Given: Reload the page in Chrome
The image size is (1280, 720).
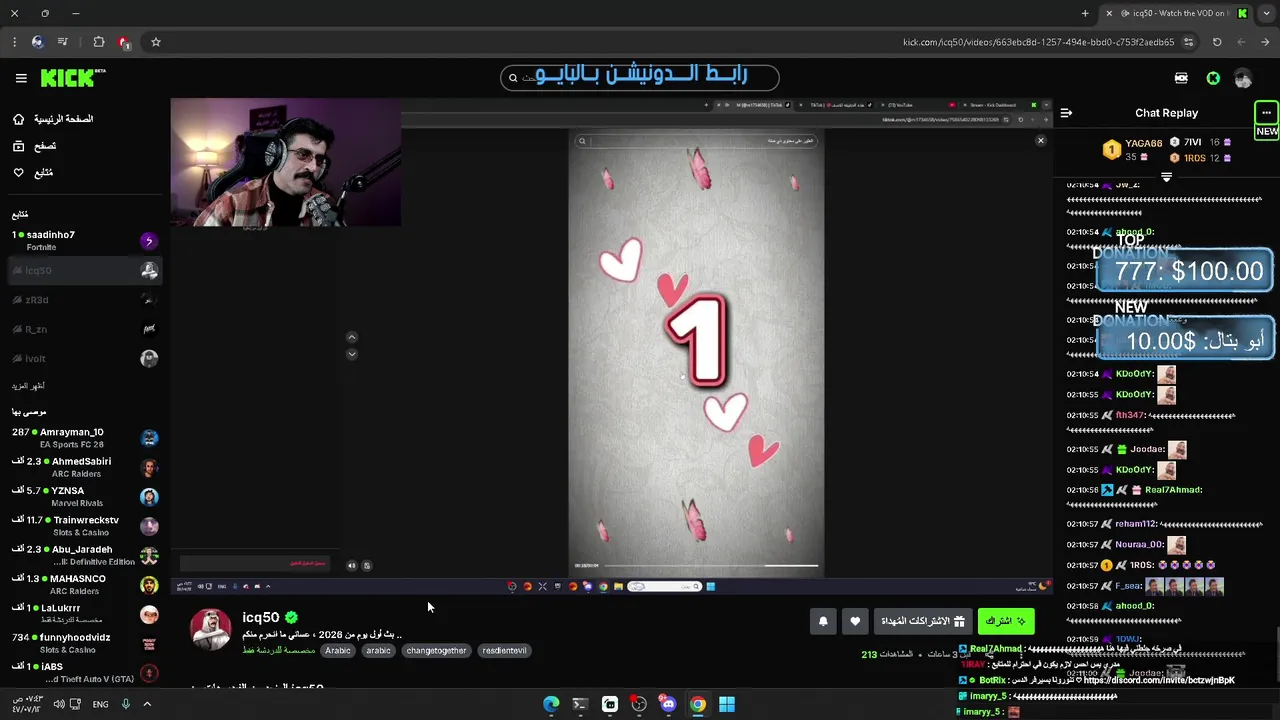Looking at the screenshot, I should point(1217,42).
